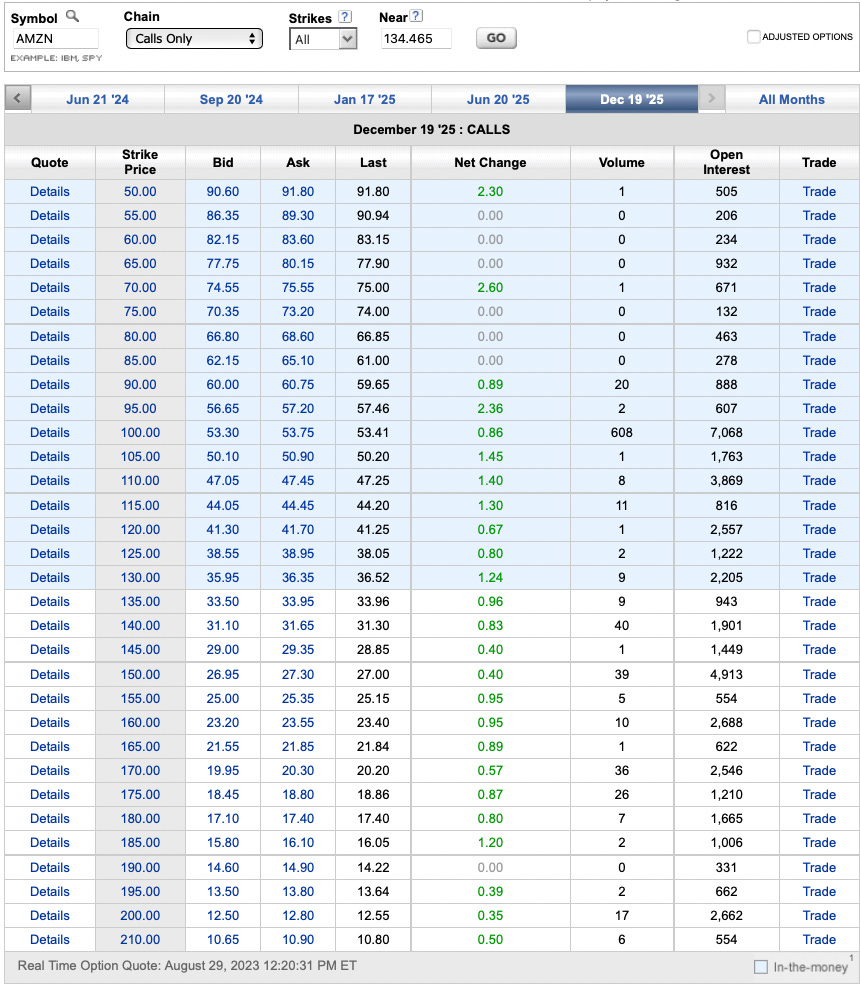Click the bid 90.60 for strike 50.00
This screenshot has width=860, height=985.
[223, 192]
